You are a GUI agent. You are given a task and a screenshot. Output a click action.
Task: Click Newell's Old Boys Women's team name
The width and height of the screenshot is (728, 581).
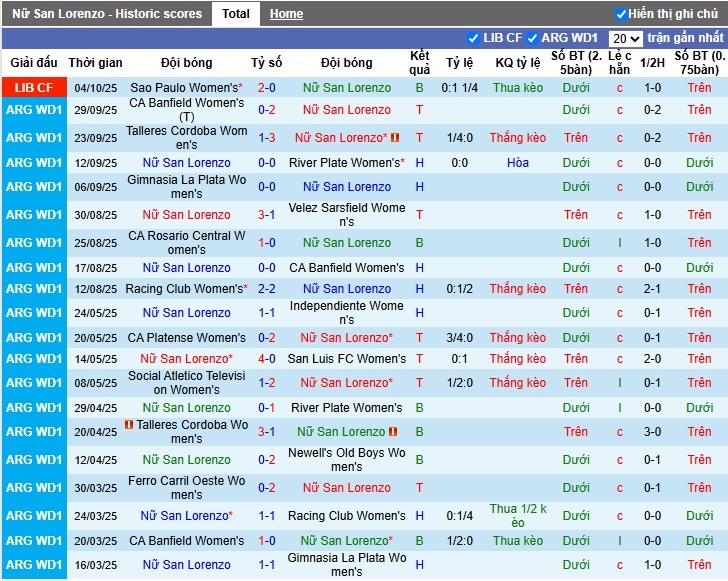(347, 460)
